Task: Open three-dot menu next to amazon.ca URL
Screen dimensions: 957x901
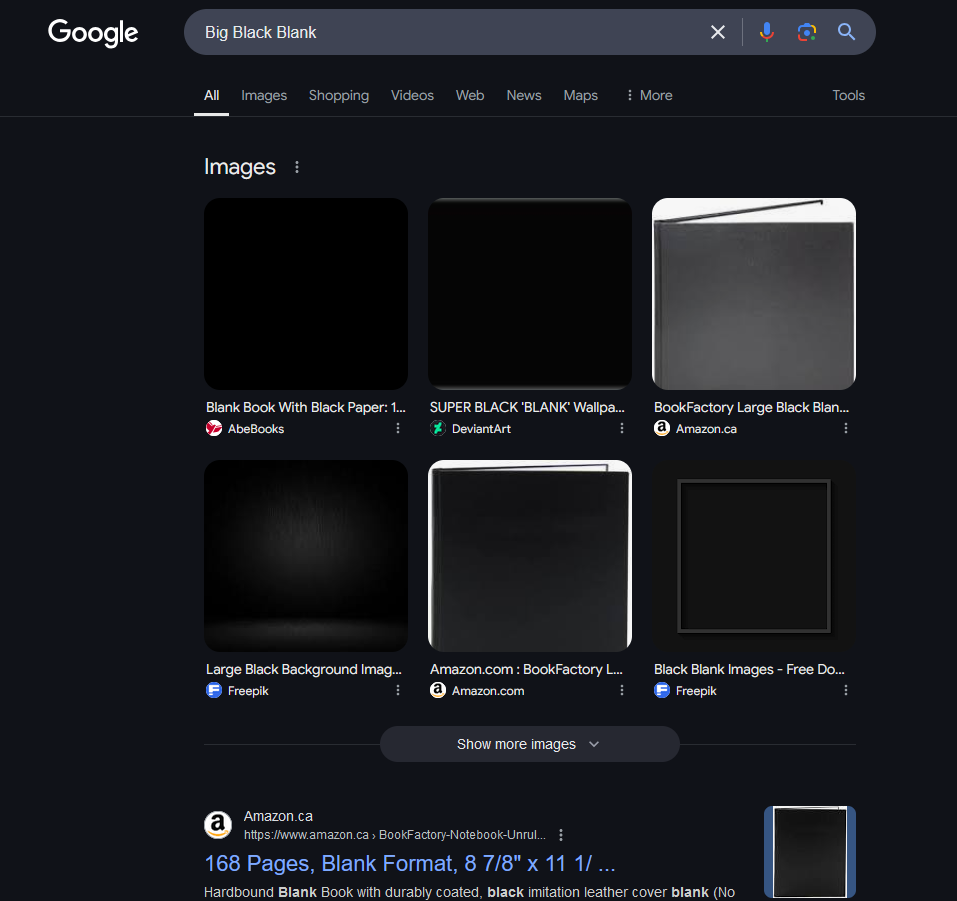Action: [561, 835]
